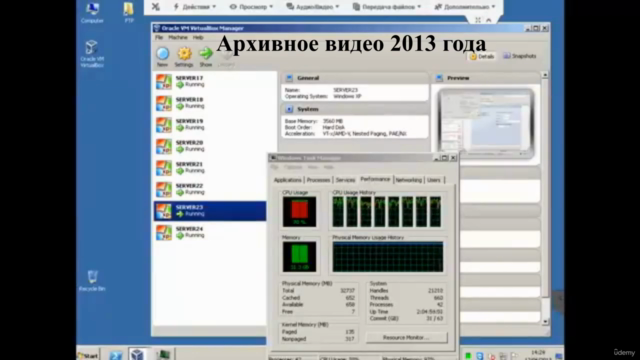Click the SERVER24 Windows XP icon
This screenshot has height=360, width=640.
pyautogui.click(x=164, y=233)
